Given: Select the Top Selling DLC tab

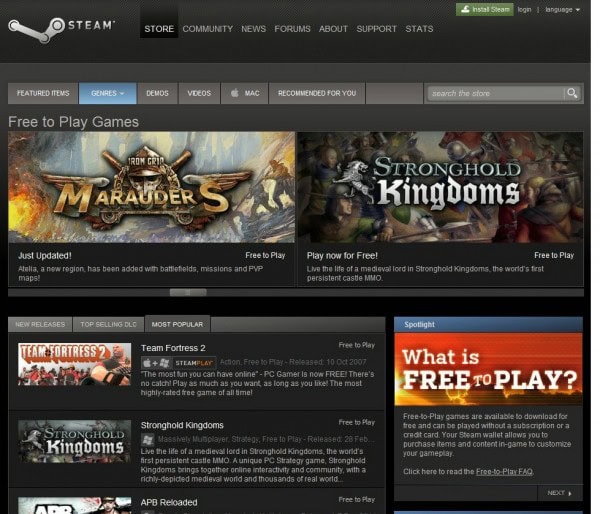Looking at the screenshot, I should (108, 324).
